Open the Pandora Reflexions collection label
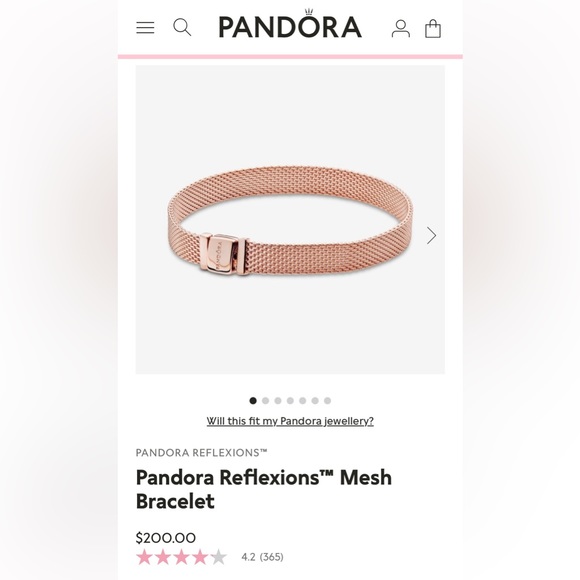Screen dimensions: 580x580 click(201, 453)
